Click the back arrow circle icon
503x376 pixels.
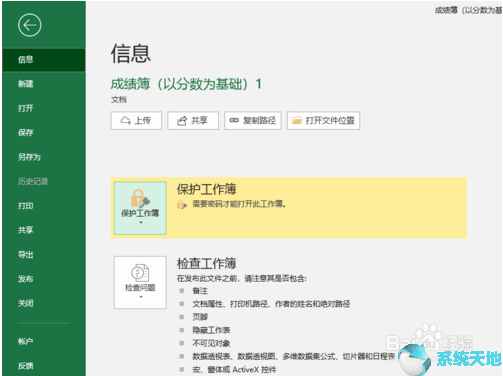30,25
